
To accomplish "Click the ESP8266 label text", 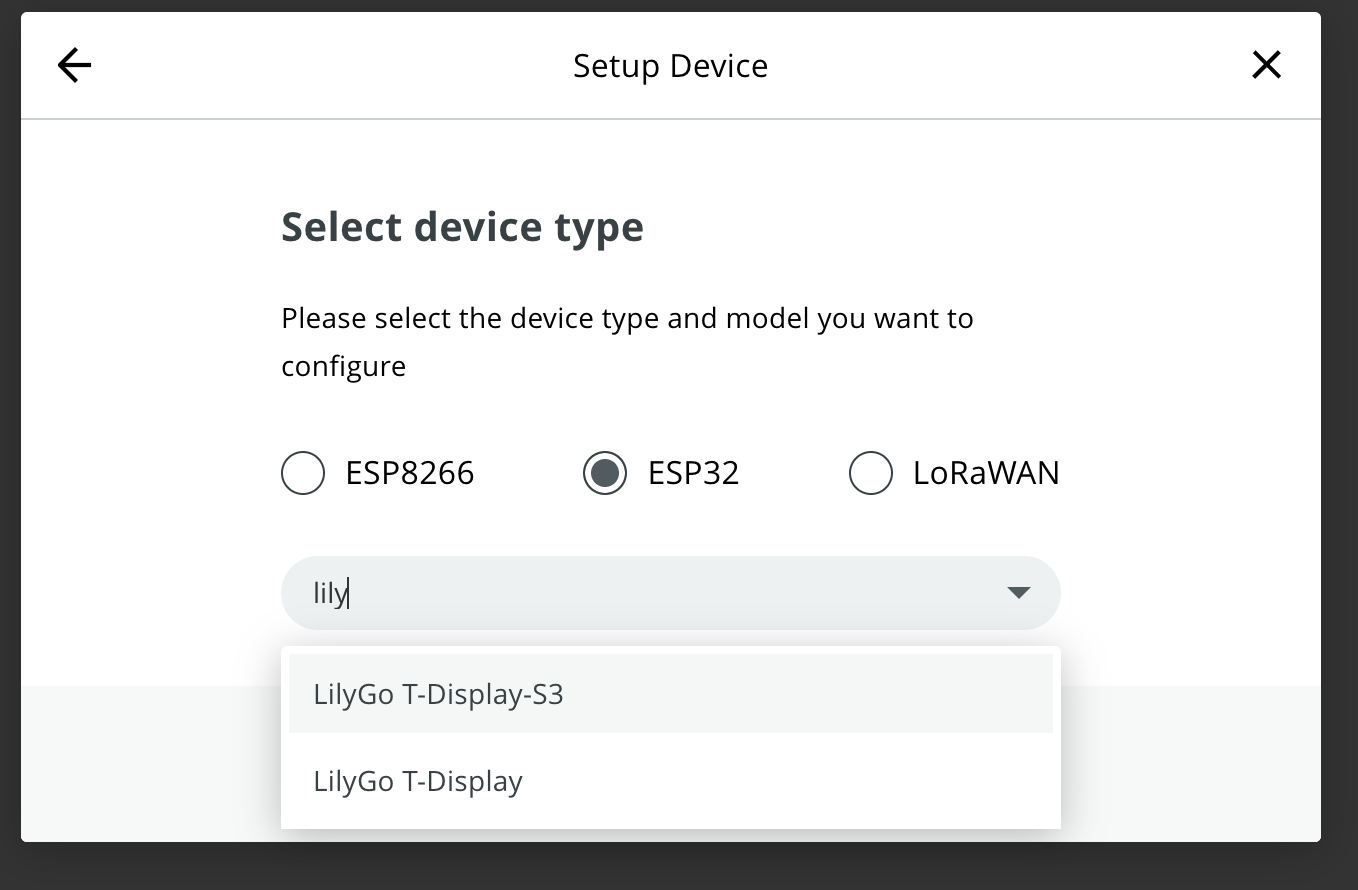I will 410,473.
